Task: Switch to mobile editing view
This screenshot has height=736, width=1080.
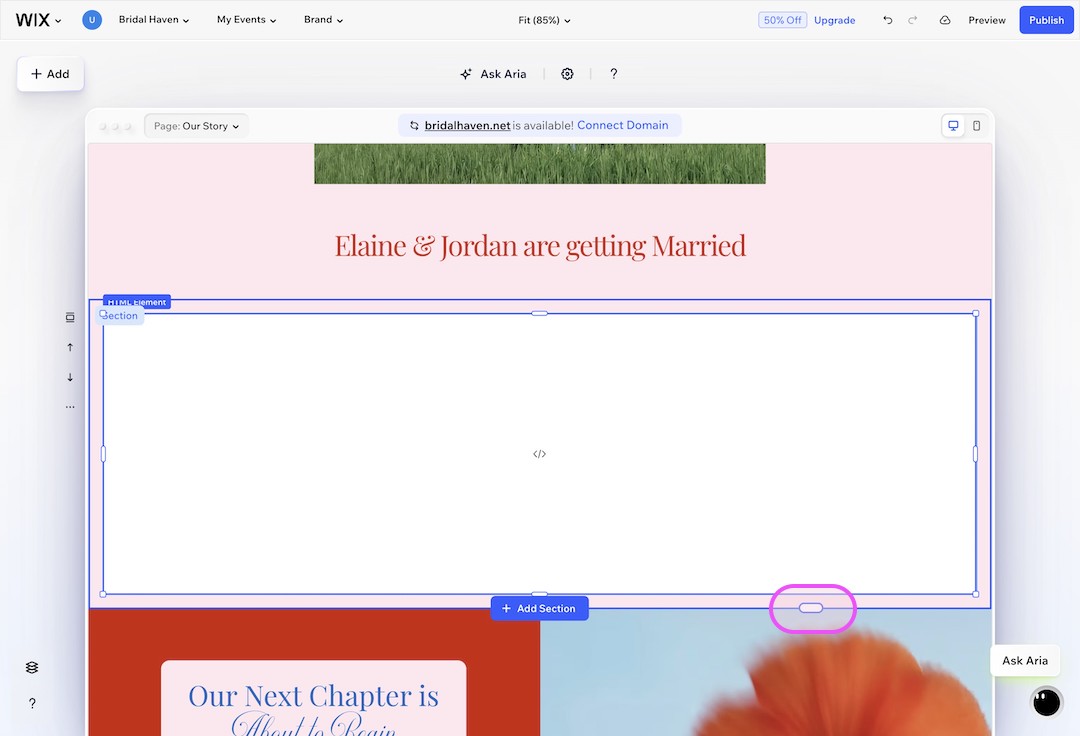Action: 975,125
